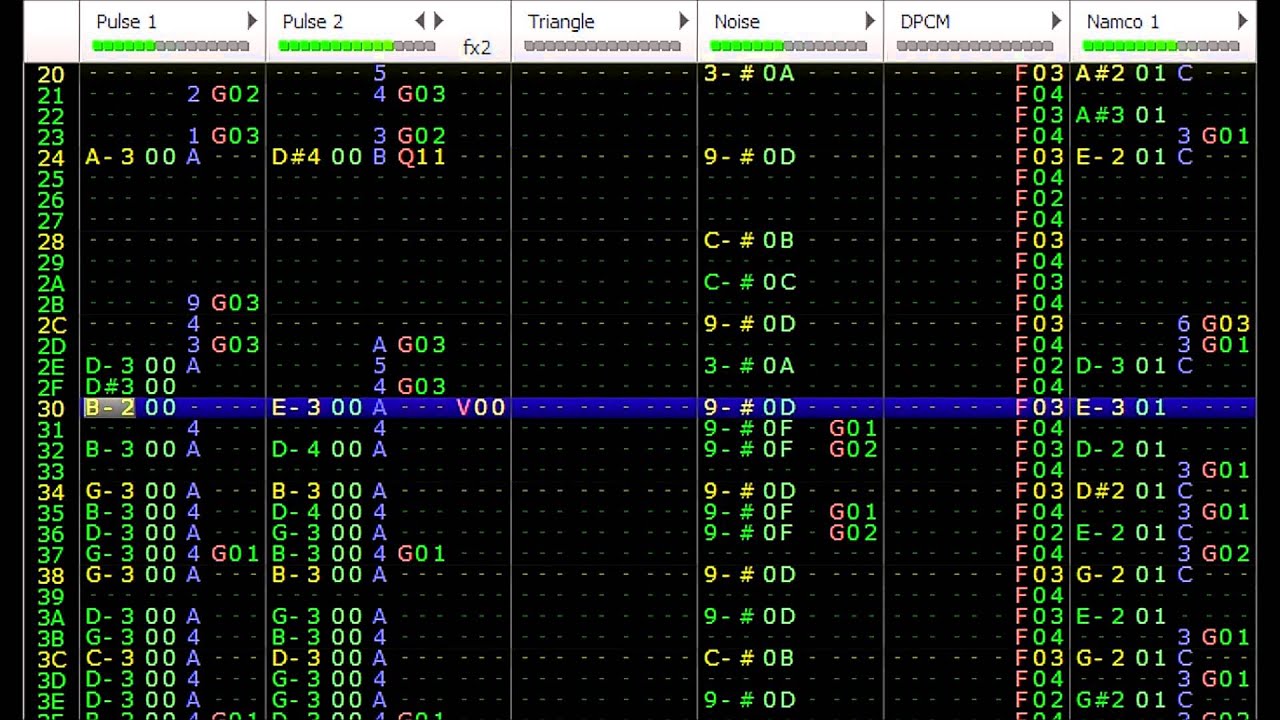Select row number 3C
This screenshot has width=1280, height=720.
51,659
